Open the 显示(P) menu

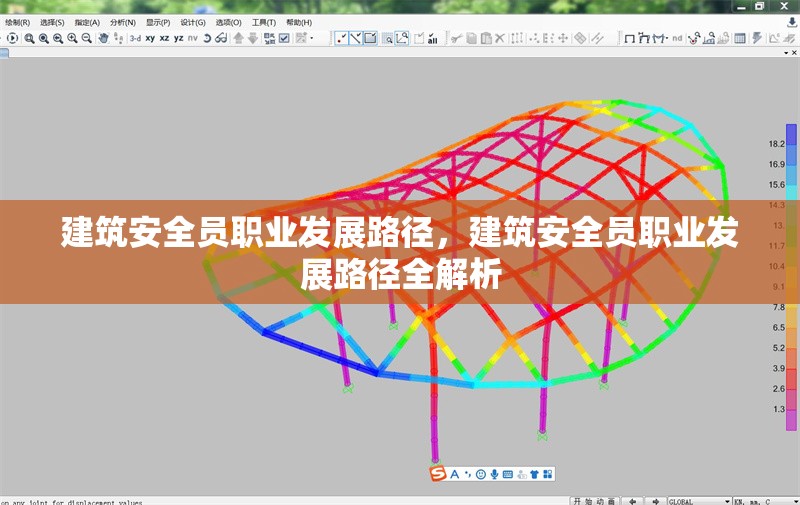click(158, 22)
